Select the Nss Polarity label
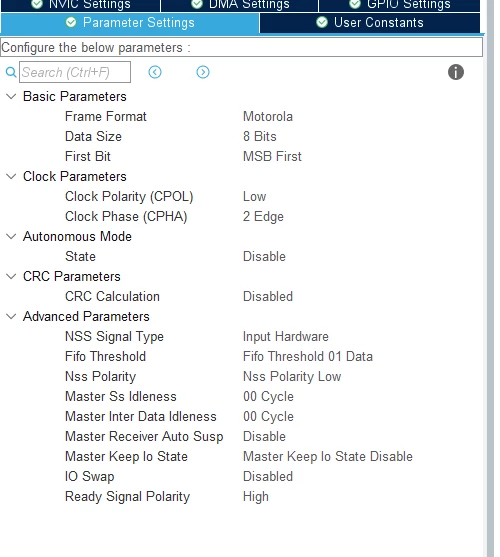500x557 pixels. point(100,377)
